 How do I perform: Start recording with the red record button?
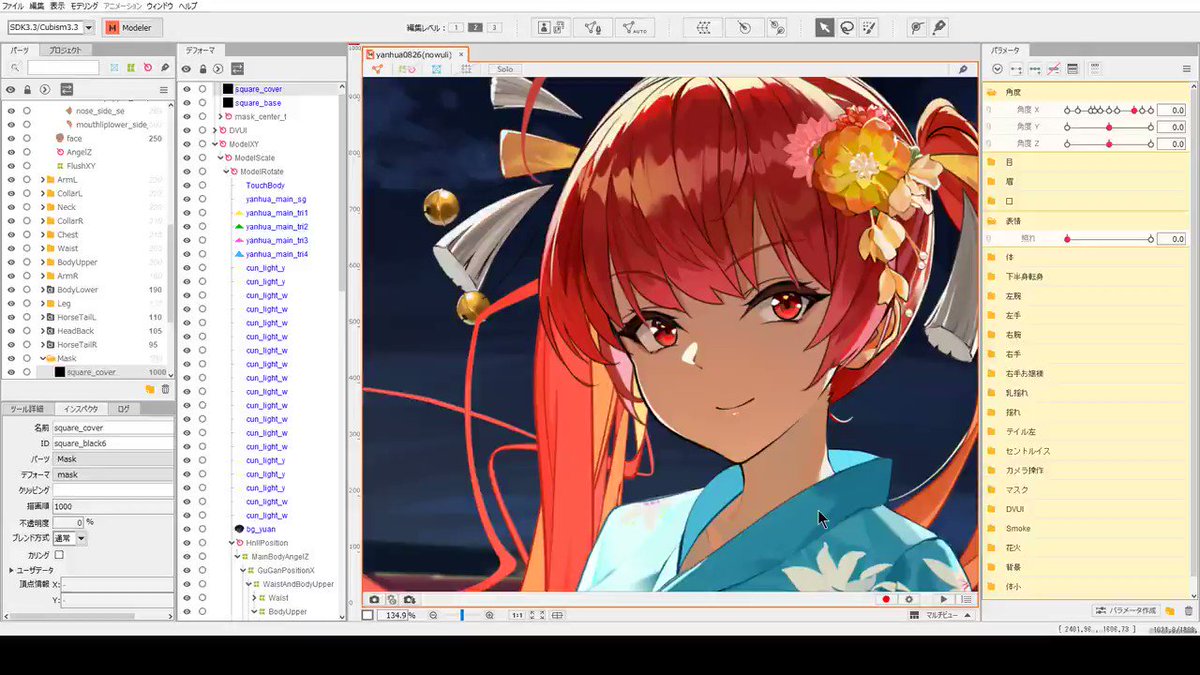pos(886,599)
